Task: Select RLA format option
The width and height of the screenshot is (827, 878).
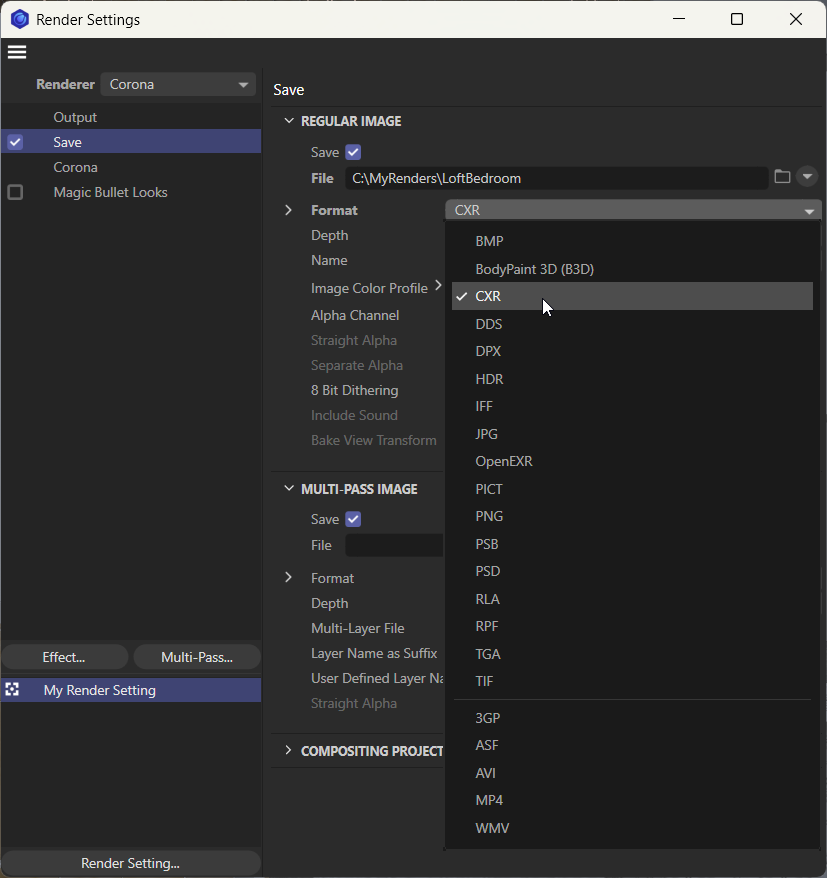Action: point(632,599)
